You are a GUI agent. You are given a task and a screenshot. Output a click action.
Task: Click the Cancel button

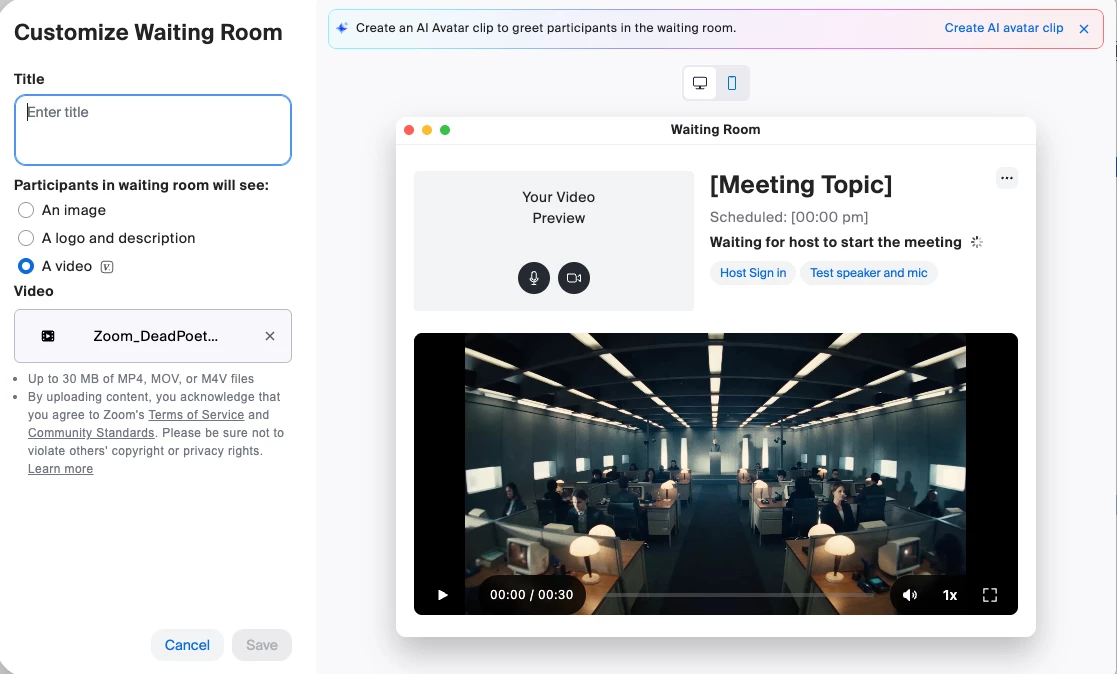[x=187, y=645]
